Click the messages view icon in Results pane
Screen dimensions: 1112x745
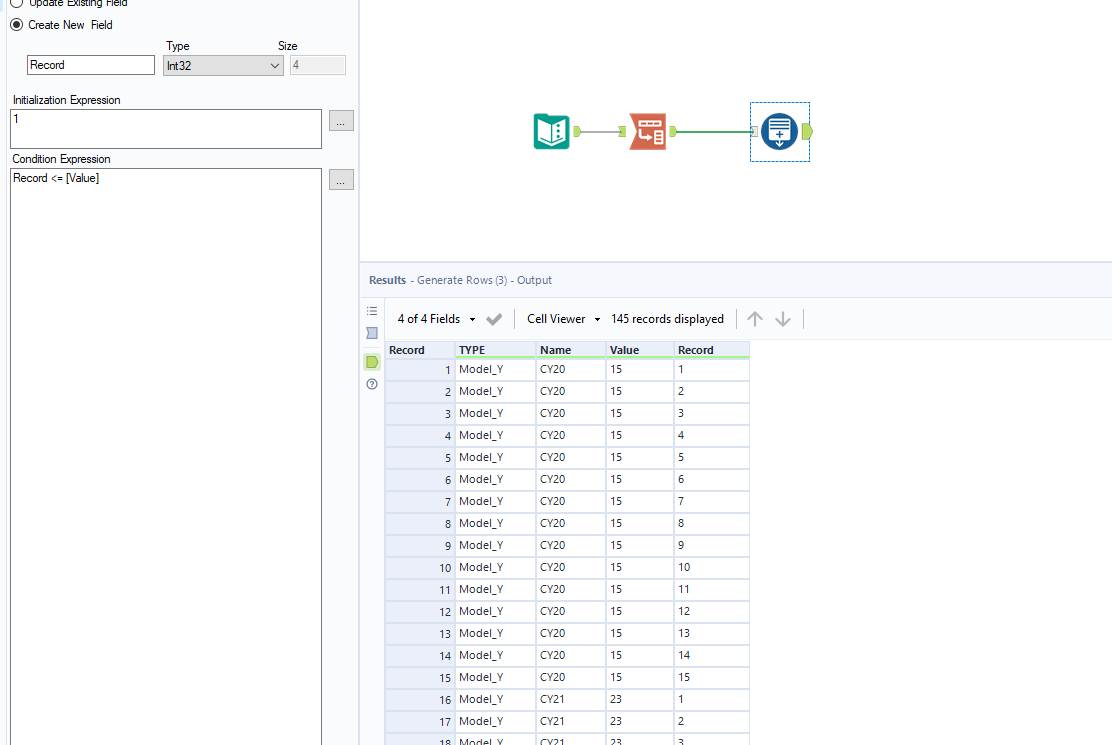pos(371,311)
